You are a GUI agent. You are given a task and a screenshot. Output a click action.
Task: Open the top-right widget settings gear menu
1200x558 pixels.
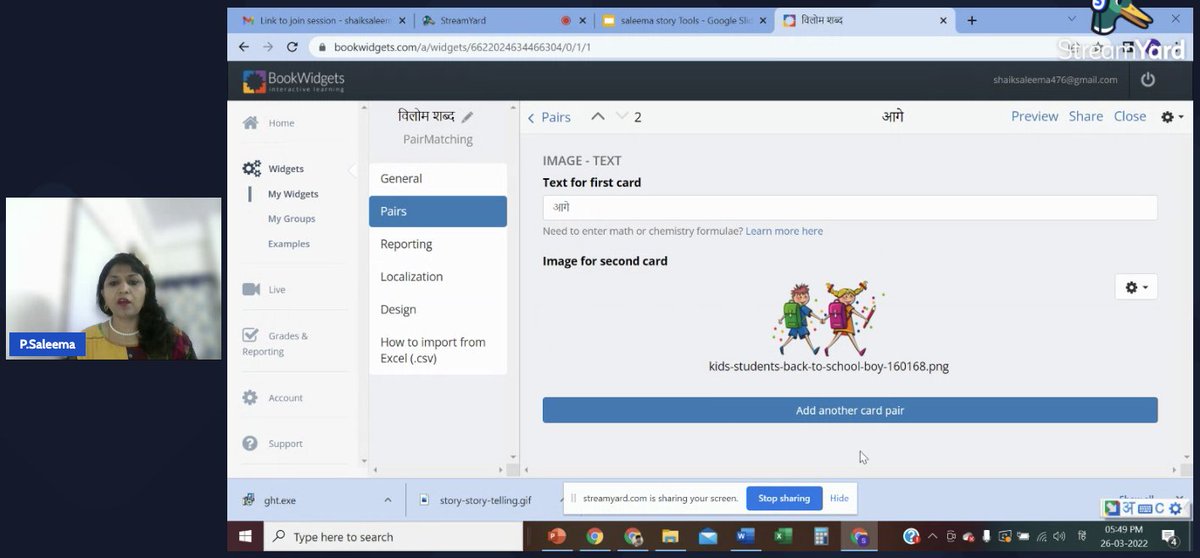coord(1172,117)
